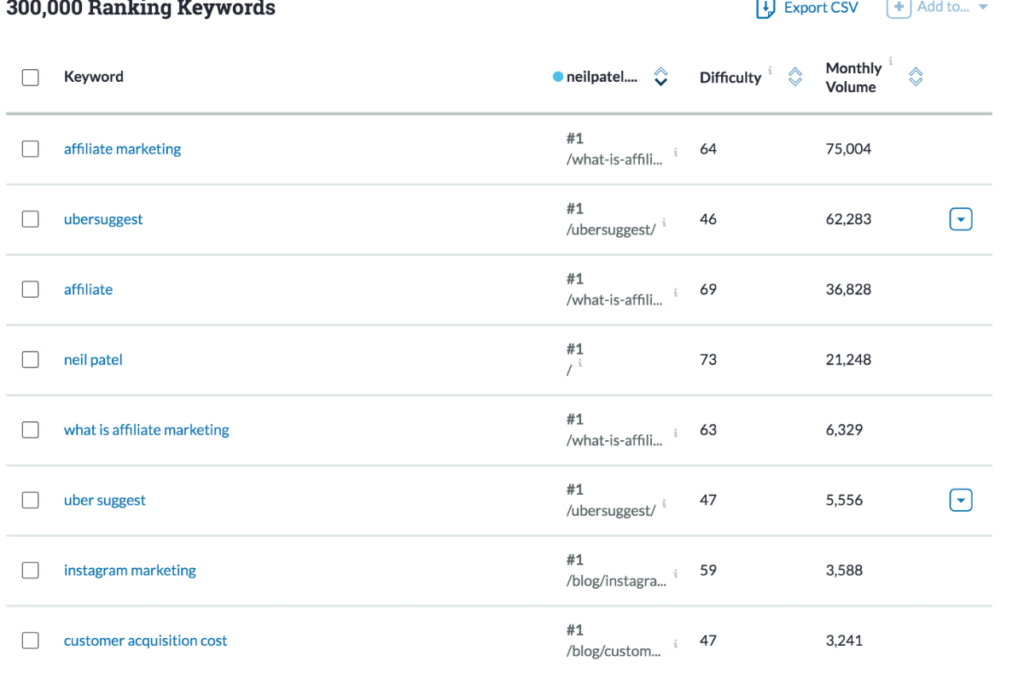Open what is affiliate marketing keyword link
Image resolution: width=1024 pixels, height=673 pixels.
pos(146,430)
